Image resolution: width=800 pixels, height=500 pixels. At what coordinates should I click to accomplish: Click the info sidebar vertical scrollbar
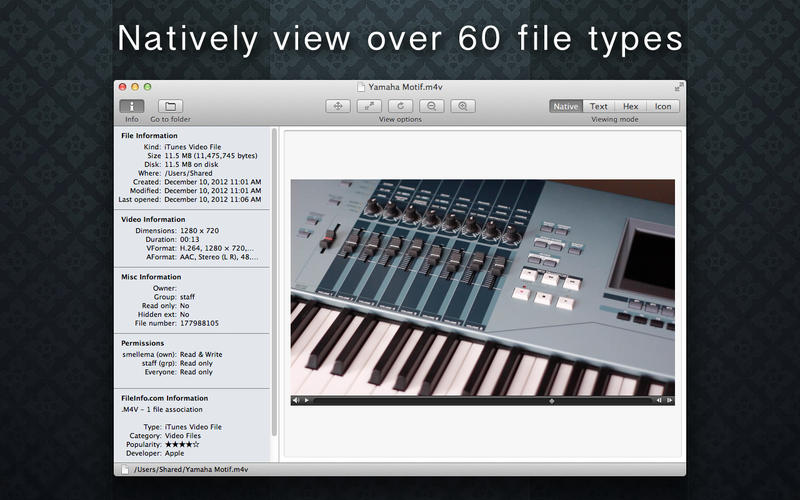click(275, 290)
